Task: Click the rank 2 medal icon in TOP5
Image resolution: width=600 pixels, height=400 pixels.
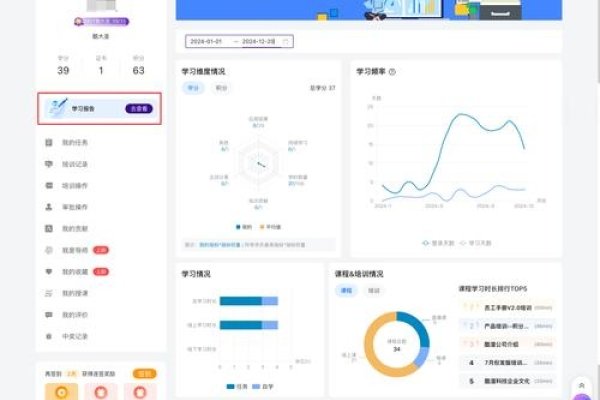Action: 471,325
